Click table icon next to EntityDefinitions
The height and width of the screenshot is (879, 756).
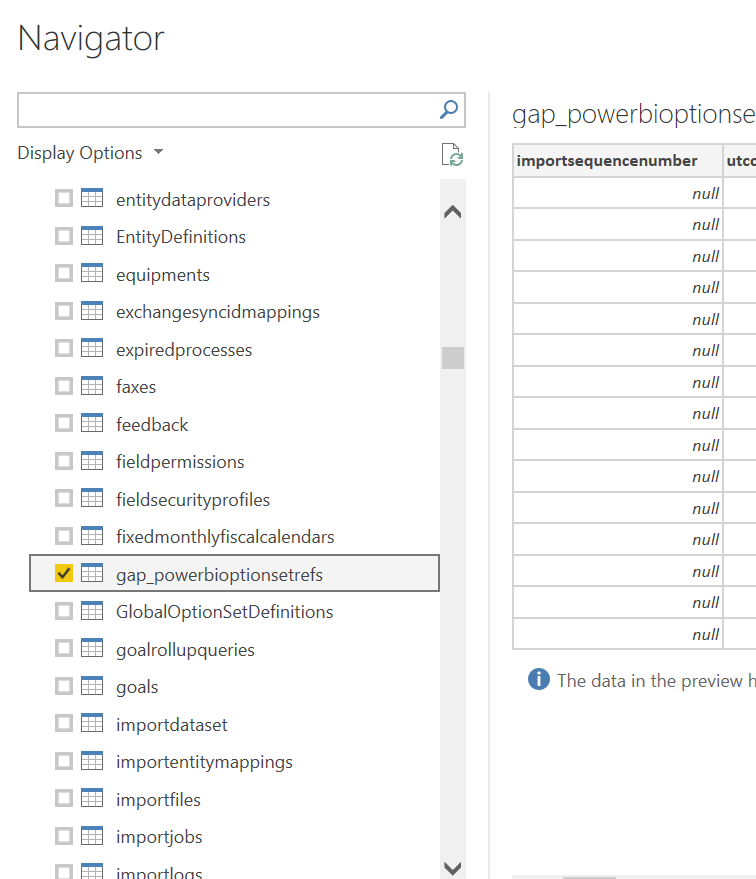tap(92, 235)
